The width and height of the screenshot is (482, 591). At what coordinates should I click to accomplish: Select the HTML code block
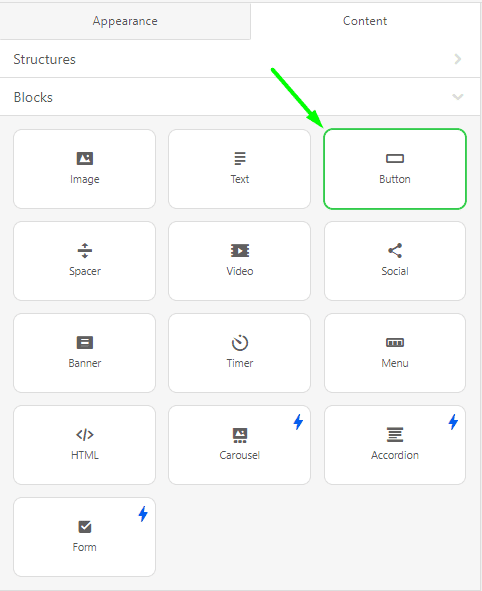(x=84, y=445)
